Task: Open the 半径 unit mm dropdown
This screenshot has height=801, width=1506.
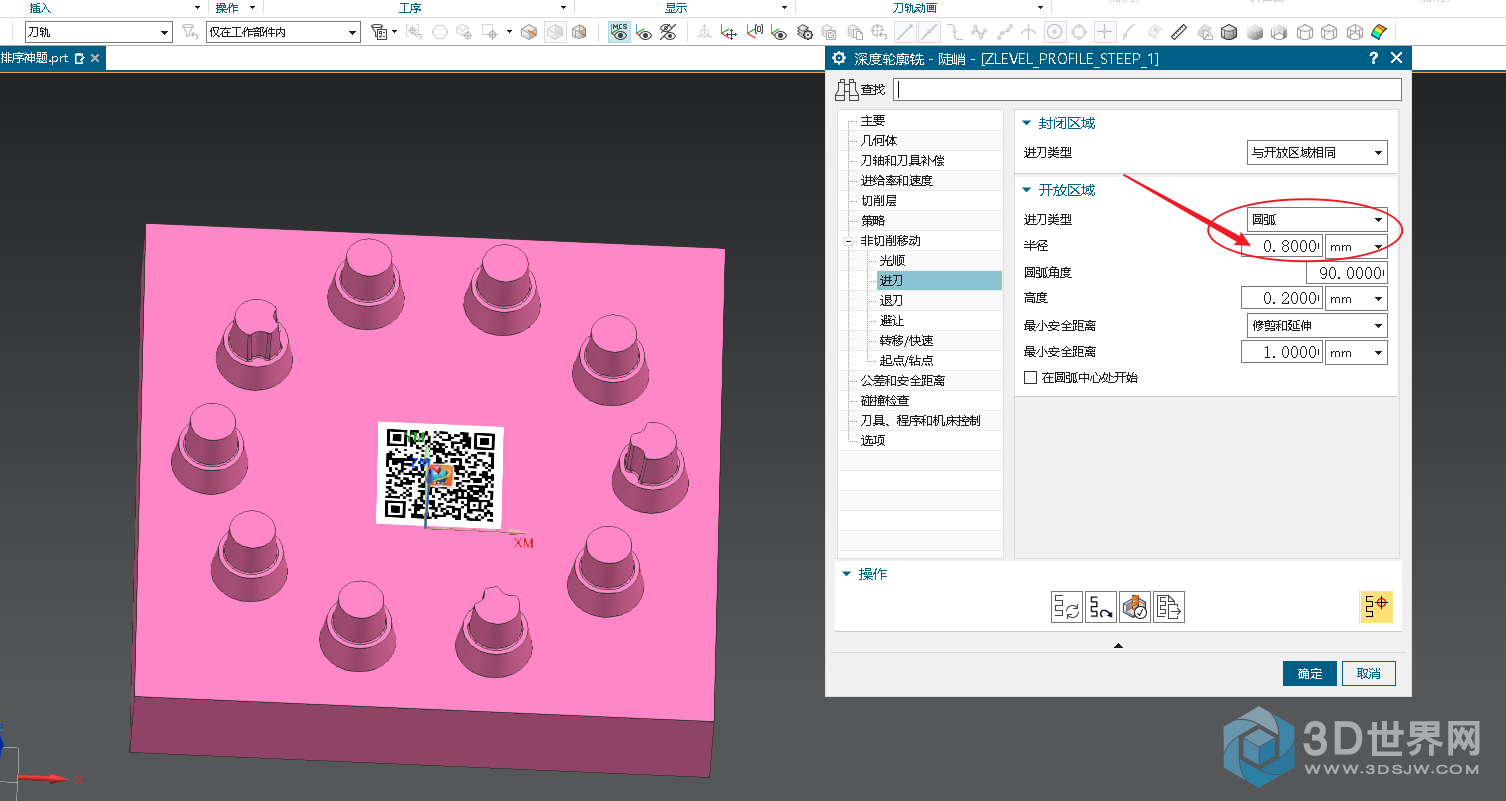Action: click(1356, 246)
